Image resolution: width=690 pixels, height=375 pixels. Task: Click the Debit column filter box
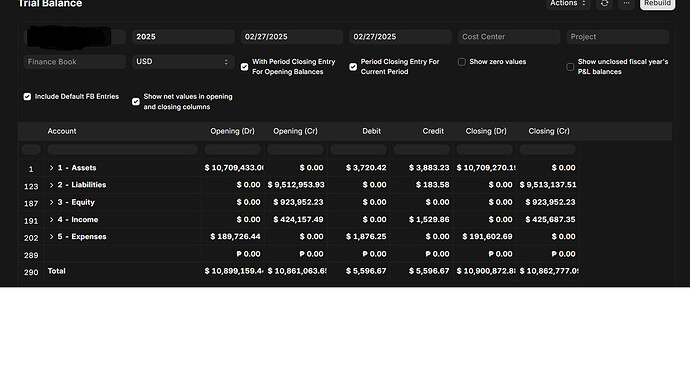pos(358,149)
